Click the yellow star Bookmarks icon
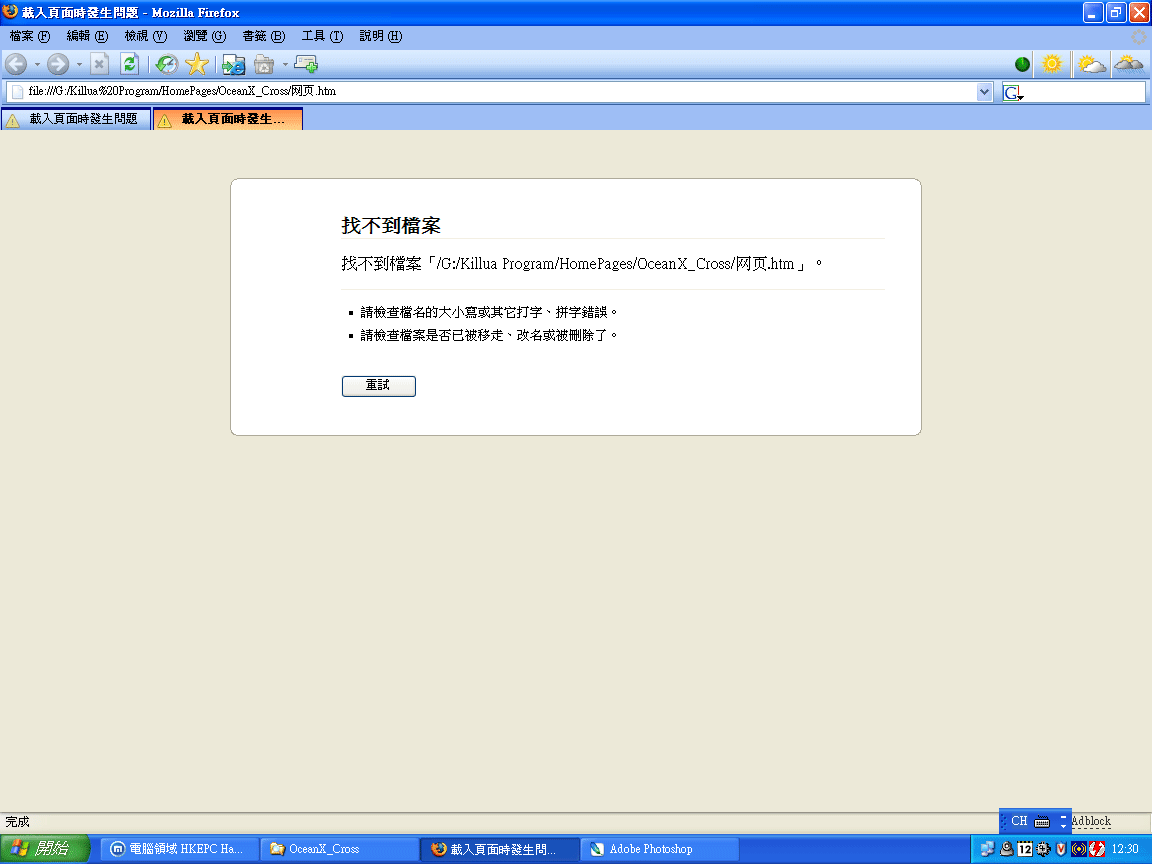 tap(197, 65)
